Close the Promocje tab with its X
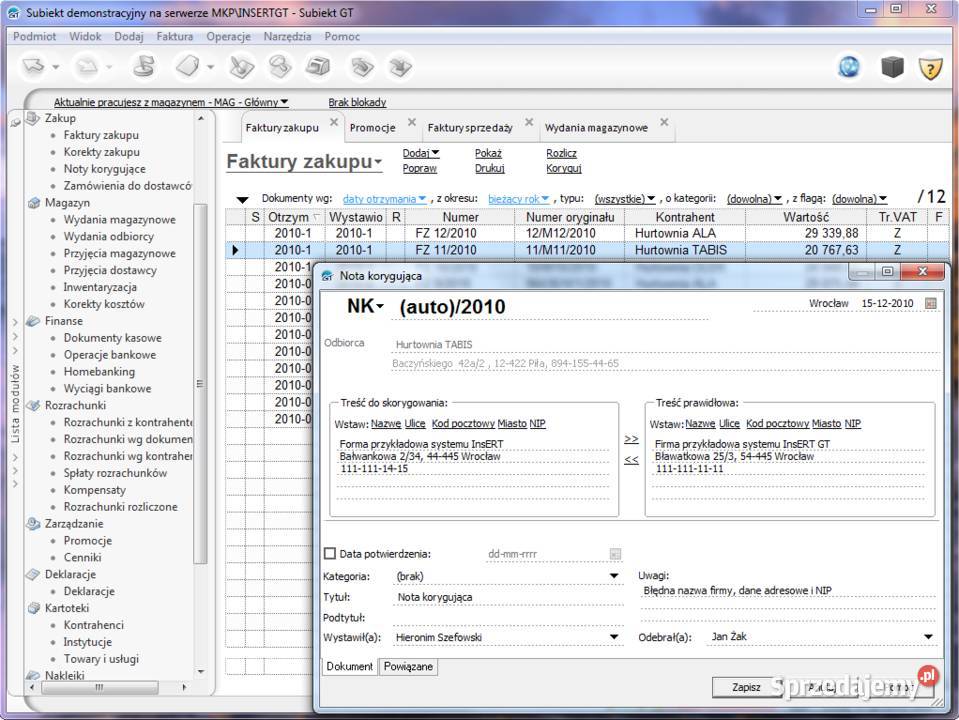This screenshot has height=720, width=959. click(x=412, y=124)
